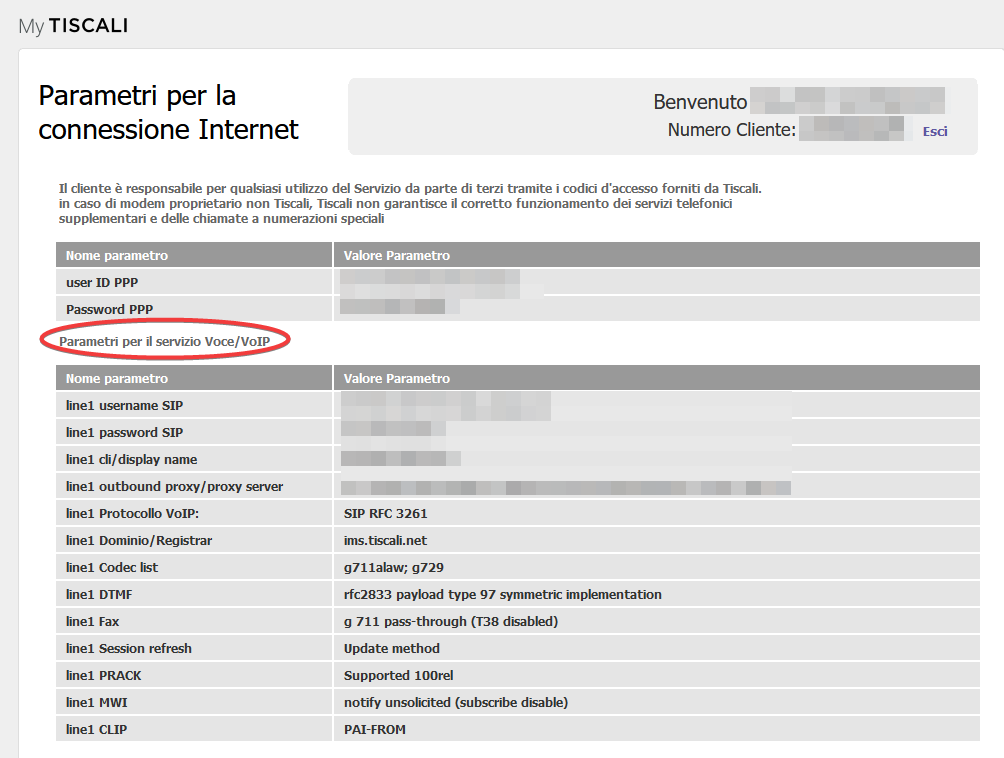
Task: Click the blurred Password PPP value
Action: [x=400, y=307]
